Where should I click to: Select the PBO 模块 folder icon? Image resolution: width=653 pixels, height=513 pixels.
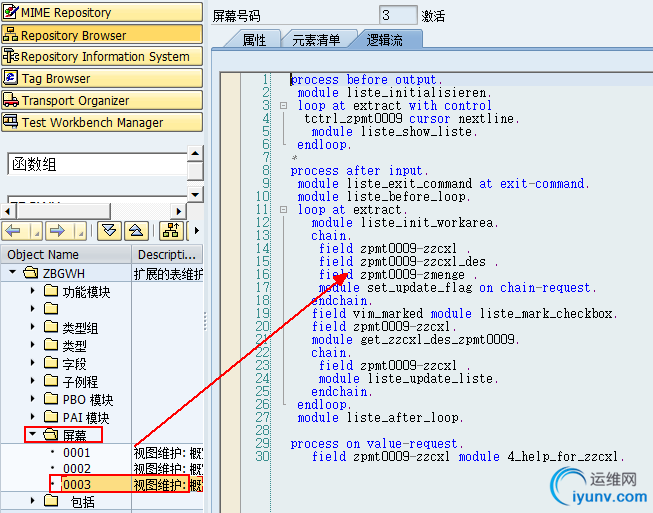(51, 398)
